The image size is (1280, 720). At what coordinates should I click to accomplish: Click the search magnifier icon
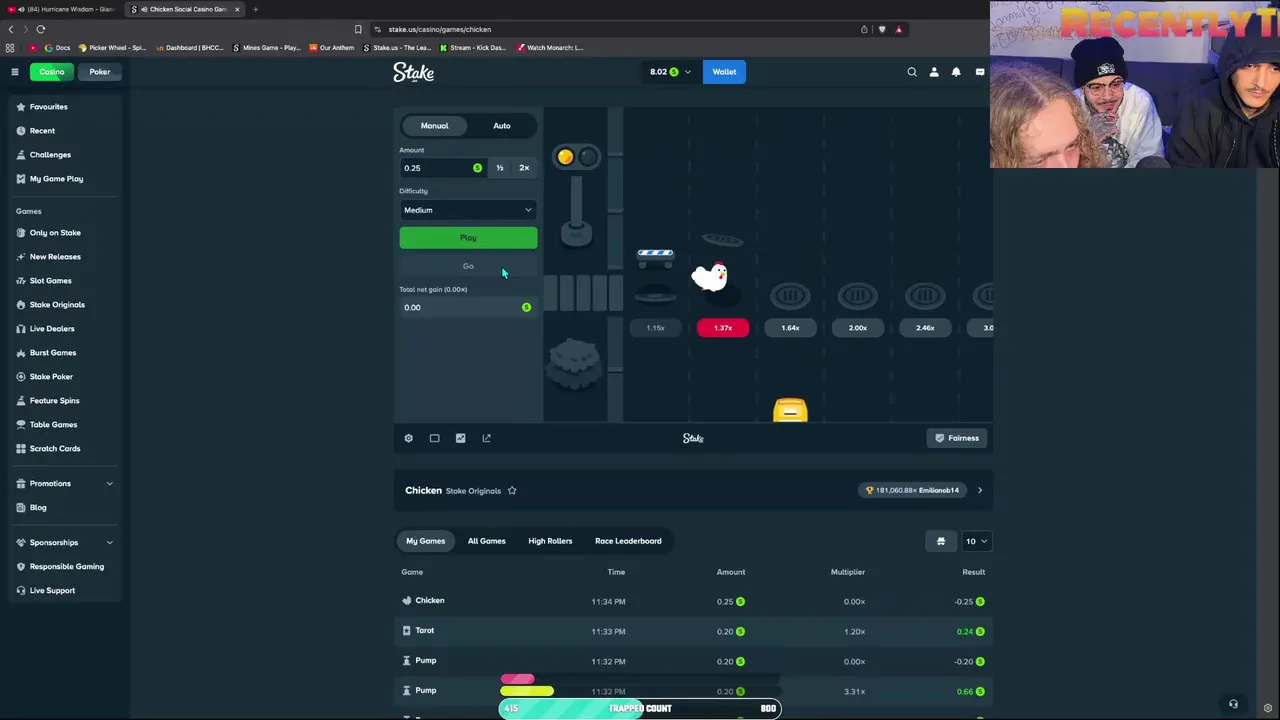point(912,72)
